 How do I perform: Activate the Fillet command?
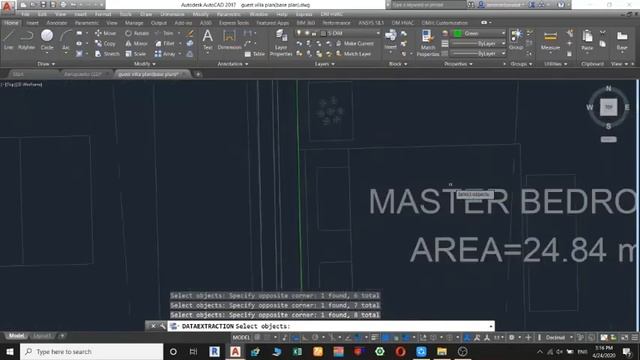click(165, 43)
